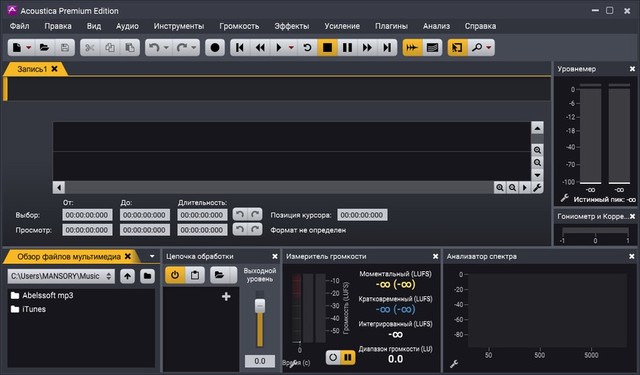Redo the Просмотр view change
The width and height of the screenshot is (640, 375).
pos(255,229)
